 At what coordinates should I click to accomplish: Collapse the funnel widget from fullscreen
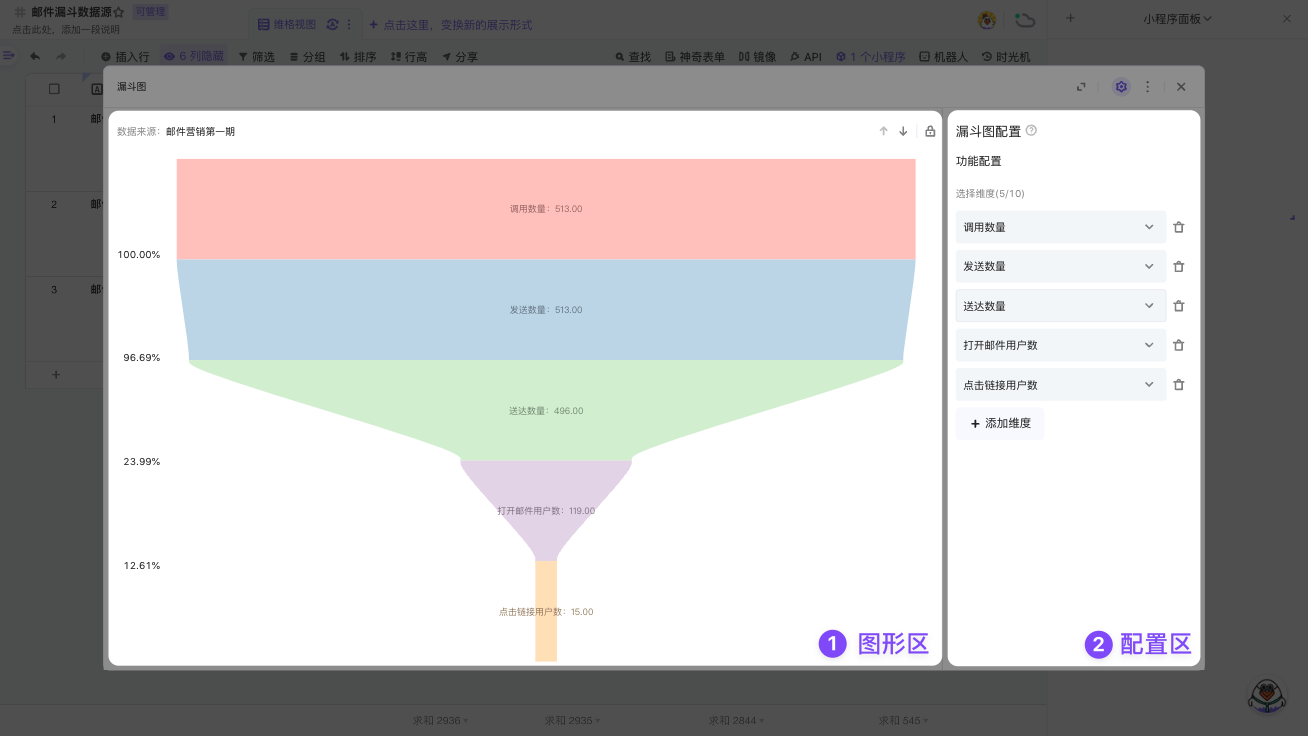coord(1081,87)
